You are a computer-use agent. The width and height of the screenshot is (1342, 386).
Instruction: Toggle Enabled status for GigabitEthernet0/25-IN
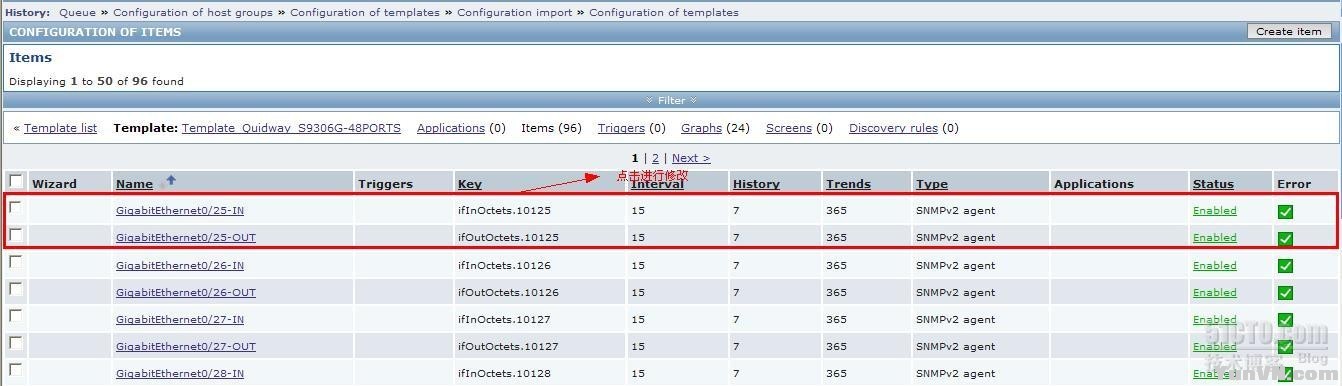click(x=1215, y=211)
